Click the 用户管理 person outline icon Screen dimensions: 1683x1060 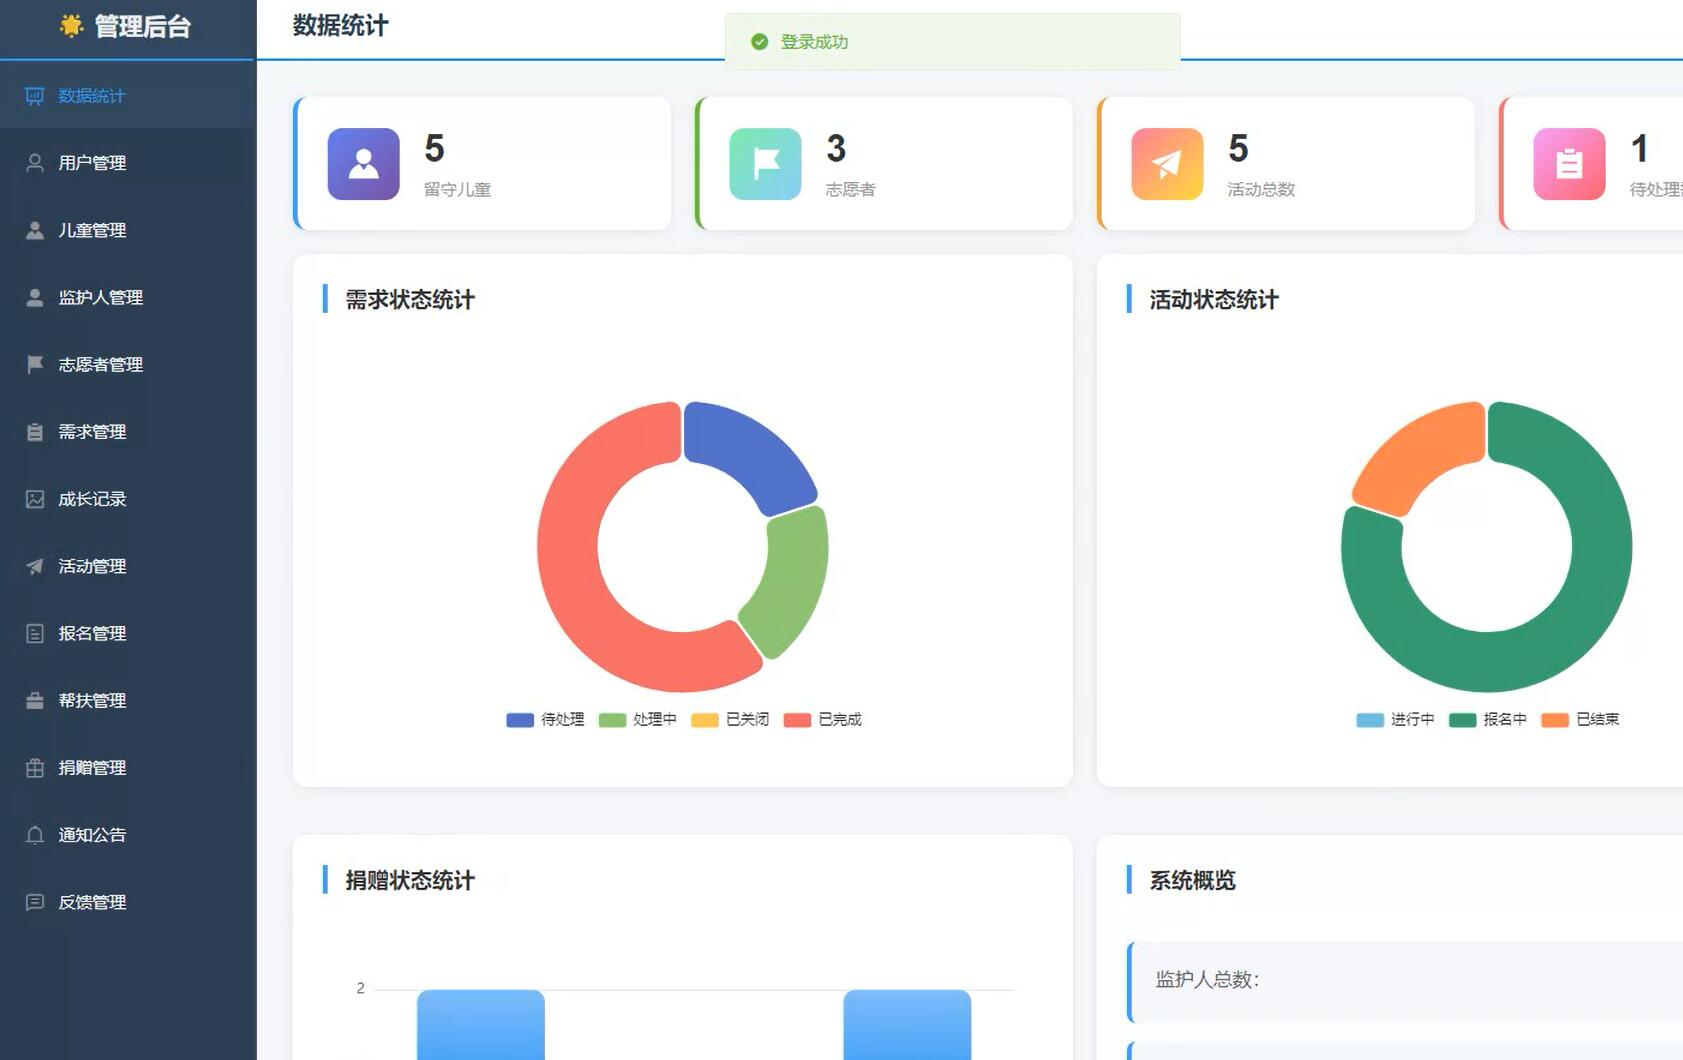[35, 163]
